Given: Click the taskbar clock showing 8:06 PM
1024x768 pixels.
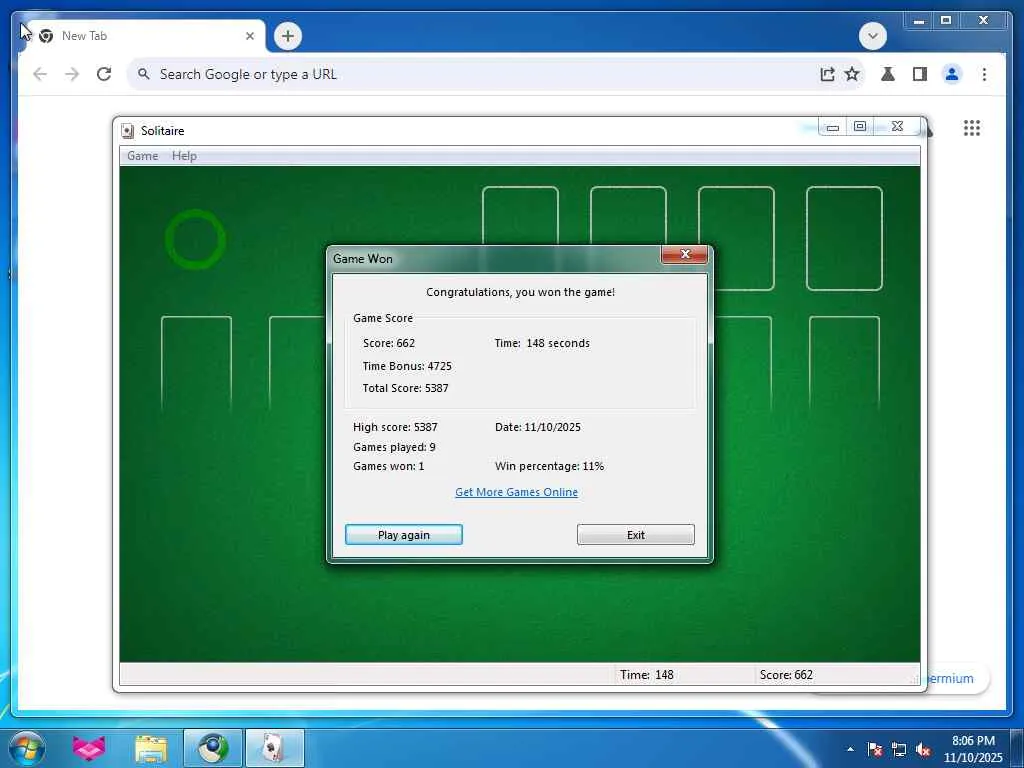Looking at the screenshot, I should tap(973, 749).
